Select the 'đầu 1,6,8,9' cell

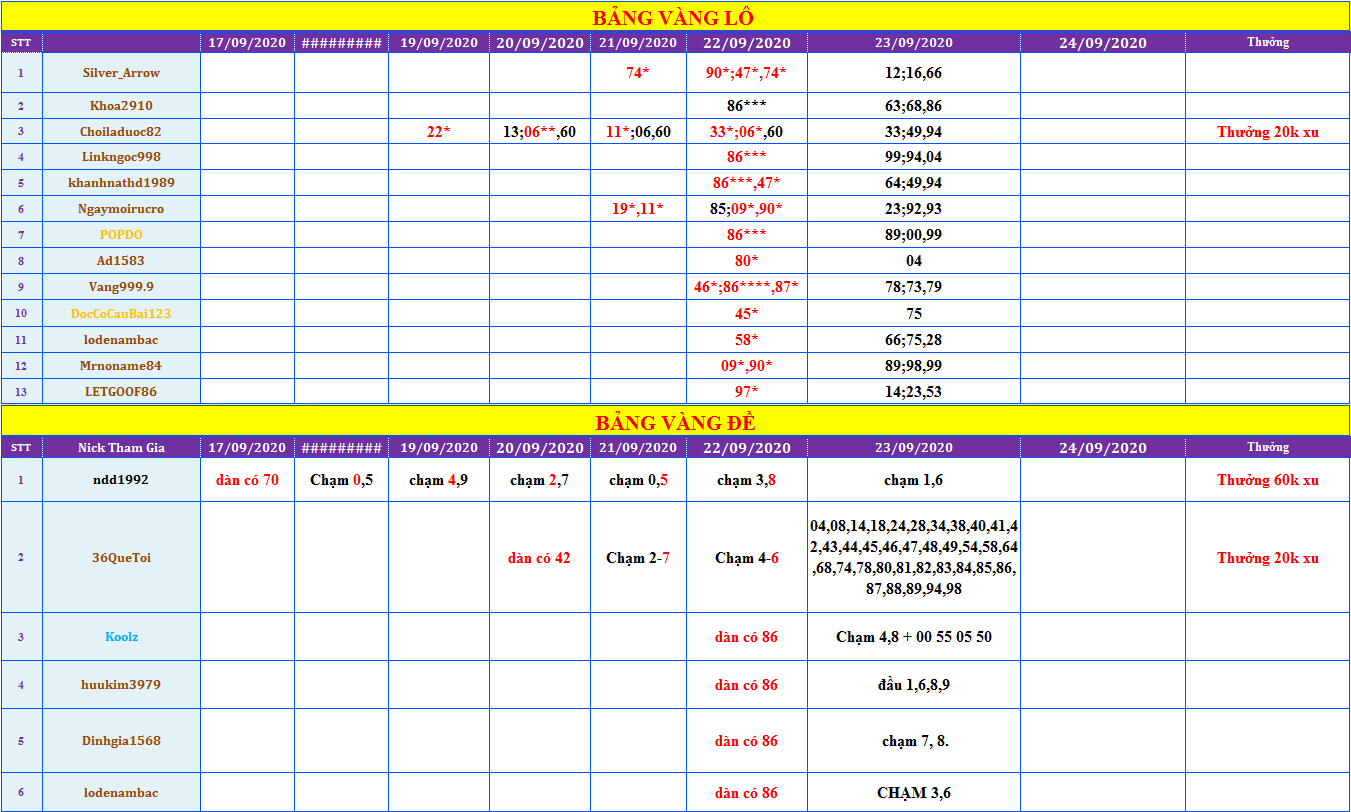click(x=913, y=686)
